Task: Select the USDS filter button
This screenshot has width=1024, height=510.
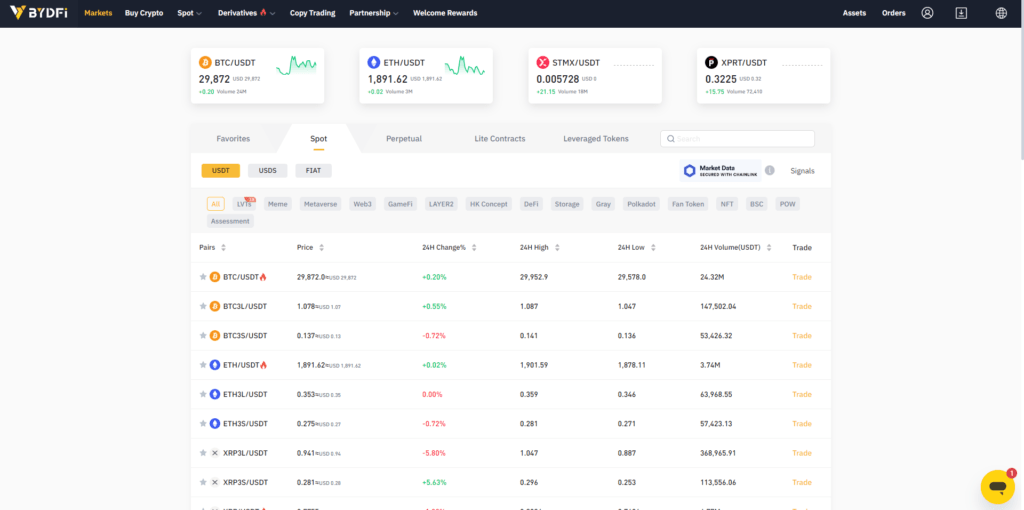Action: coord(268,170)
